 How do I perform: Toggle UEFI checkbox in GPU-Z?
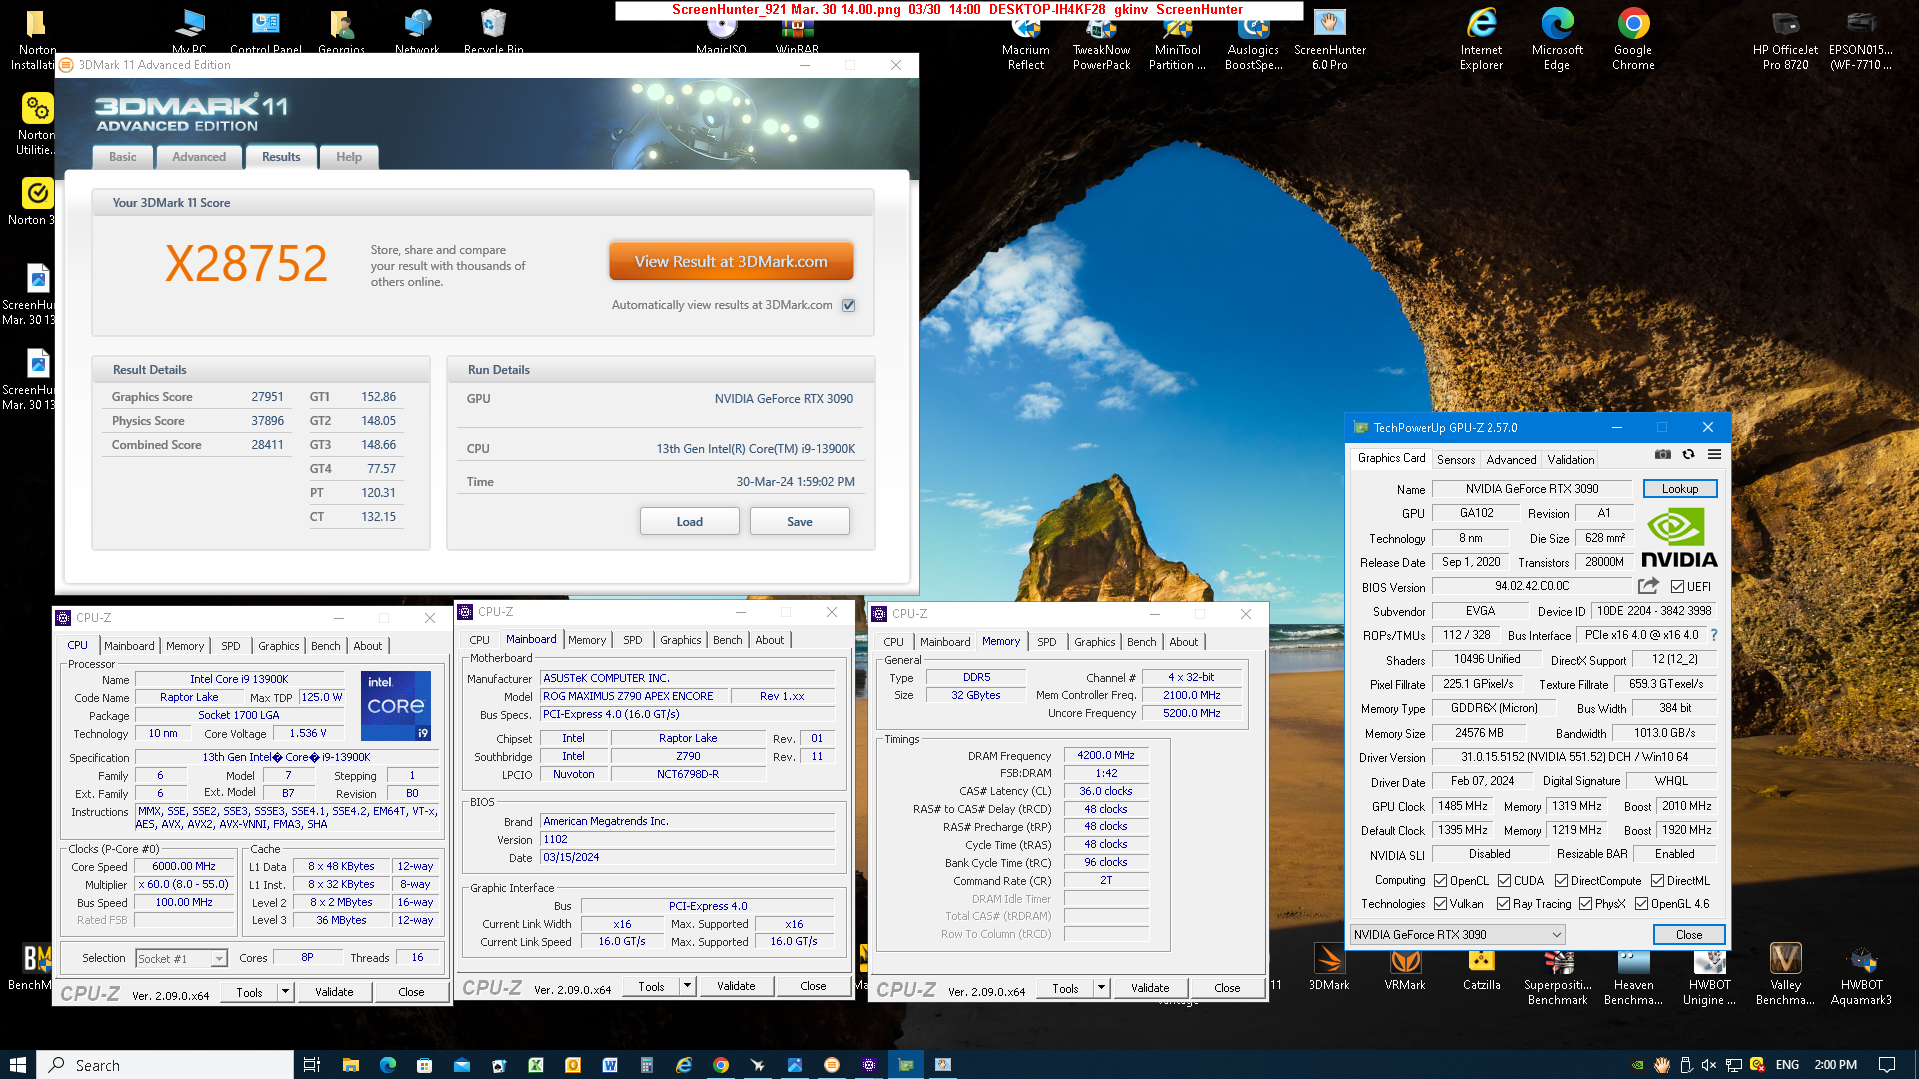[1677, 587]
